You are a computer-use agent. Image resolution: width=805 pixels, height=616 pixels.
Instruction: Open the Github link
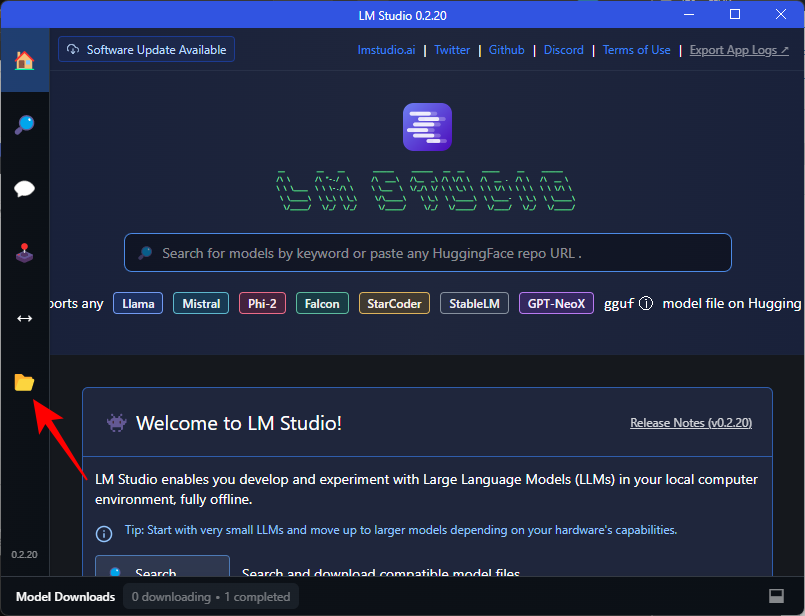[506, 50]
